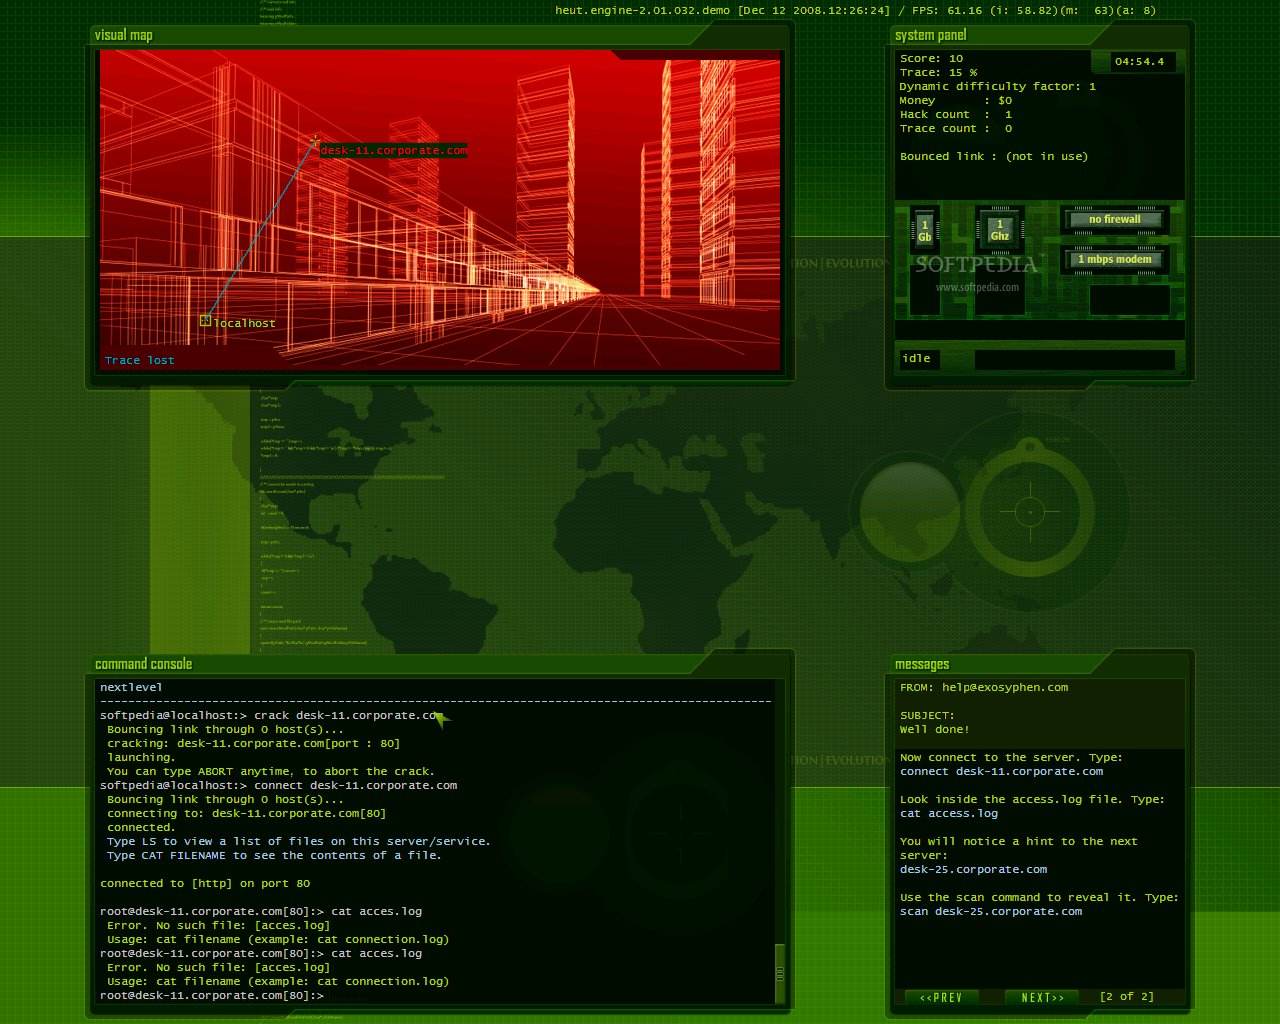1280x1024 pixels.
Task: Click 'connected to [http] on port 80' line
Action: point(205,883)
